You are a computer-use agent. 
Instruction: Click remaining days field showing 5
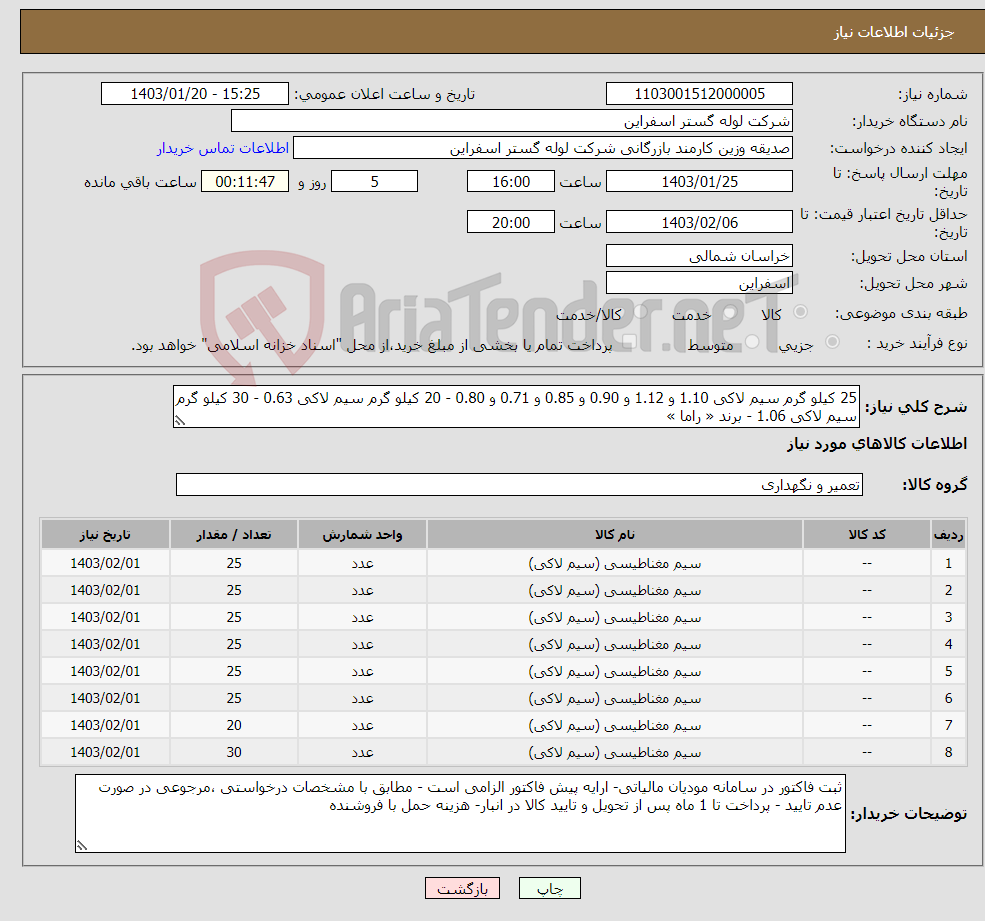point(374,182)
